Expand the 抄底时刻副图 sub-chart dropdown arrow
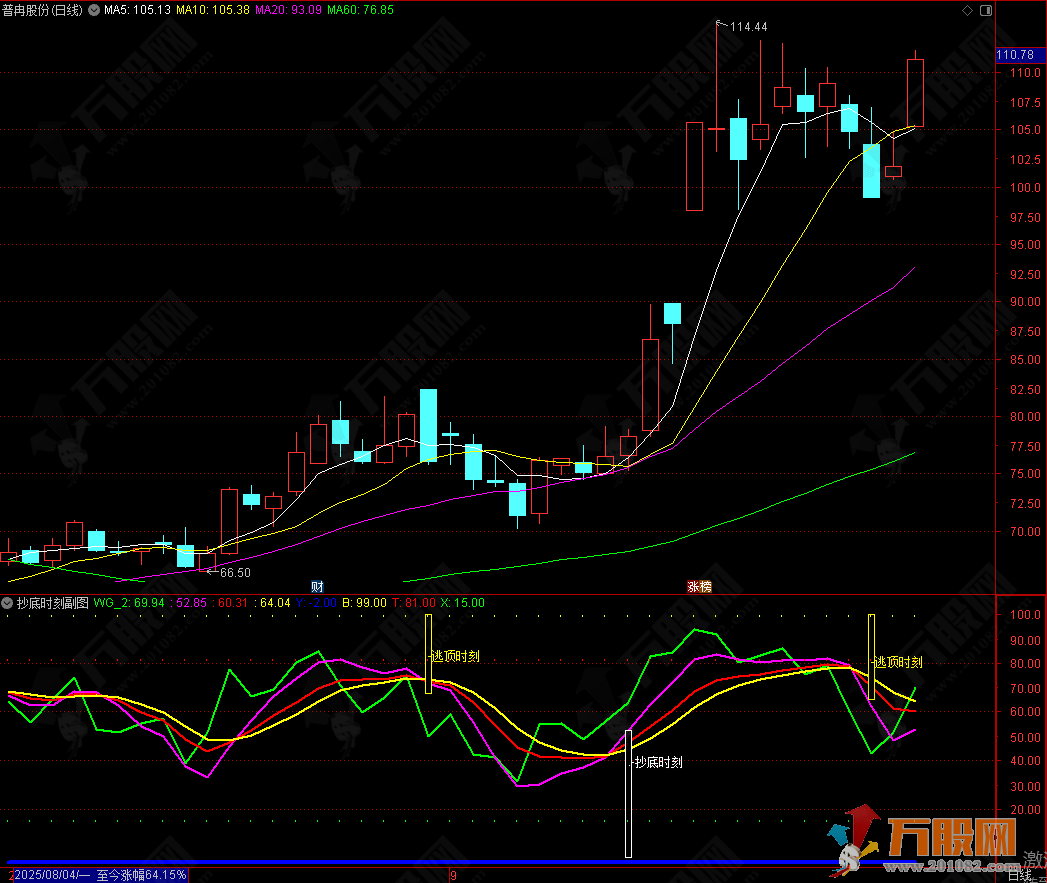Screen dimensions: 1047x883 click(8, 603)
